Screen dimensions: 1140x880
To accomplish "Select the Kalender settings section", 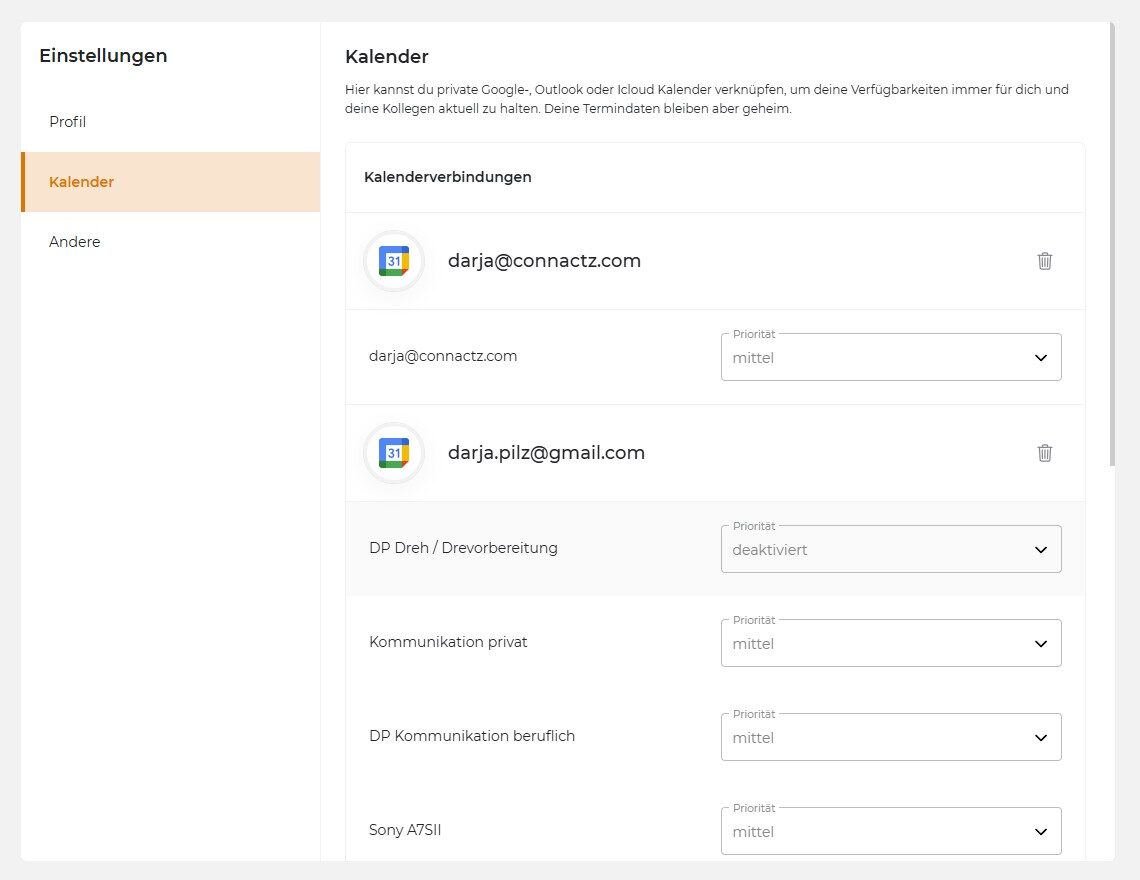I will pos(81,182).
